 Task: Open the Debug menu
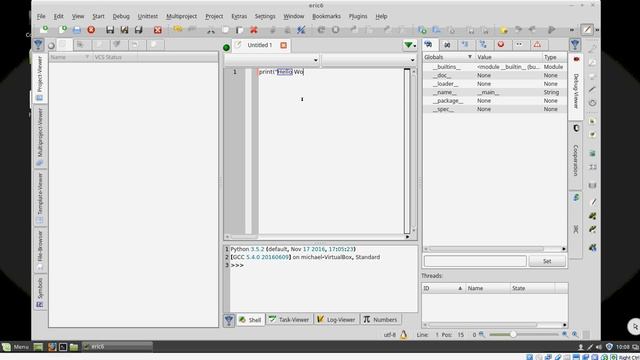click(x=121, y=16)
